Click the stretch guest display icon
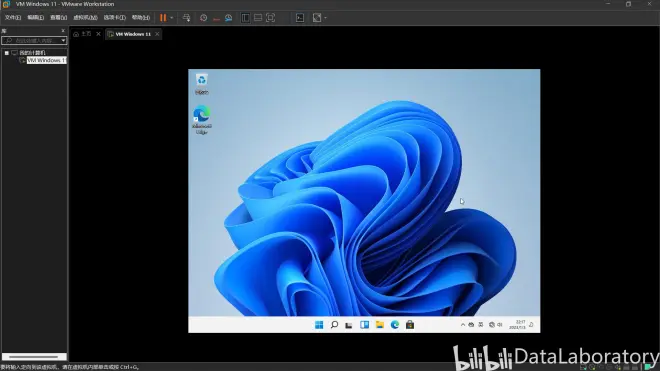This screenshot has height=371, width=660. [x=317, y=18]
